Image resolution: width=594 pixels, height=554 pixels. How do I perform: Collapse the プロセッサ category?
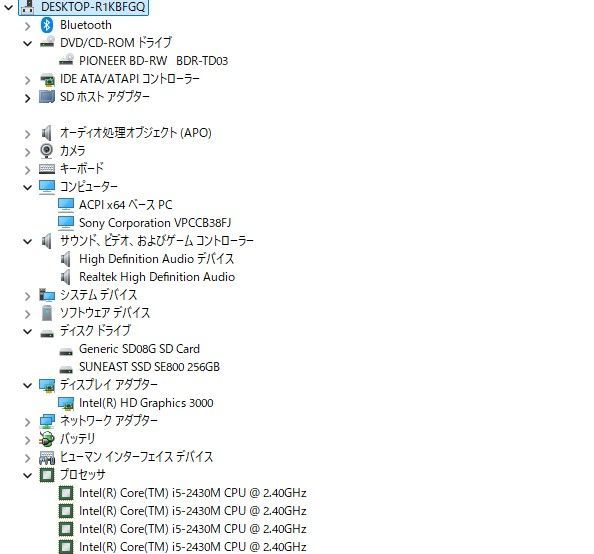[27, 475]
